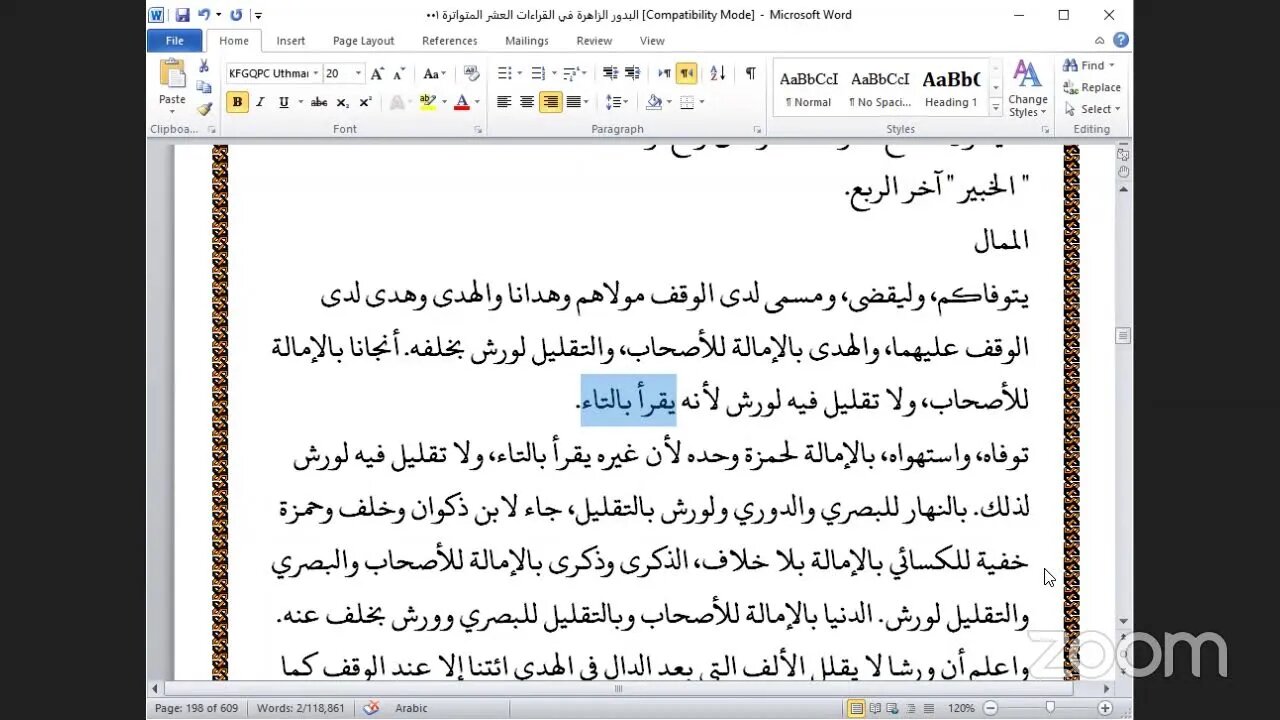Click the Clear Formatting icon
This screenshot has width=1280, height=720.
[x=472, y=73]
